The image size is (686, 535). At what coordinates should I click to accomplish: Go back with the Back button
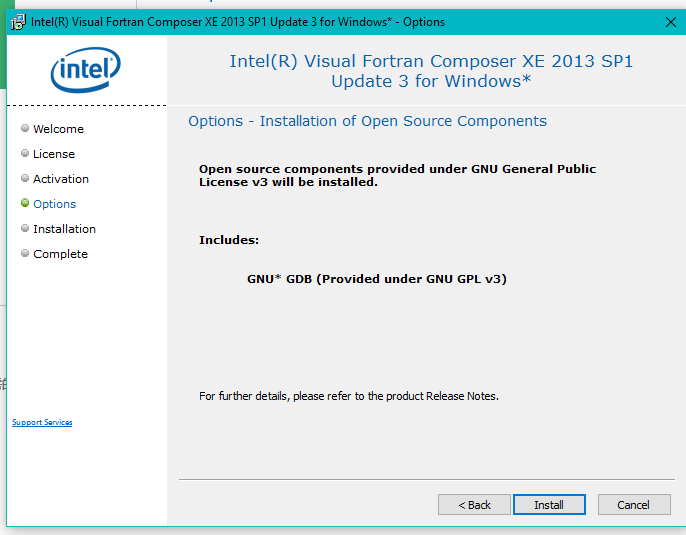pos(474,505)
